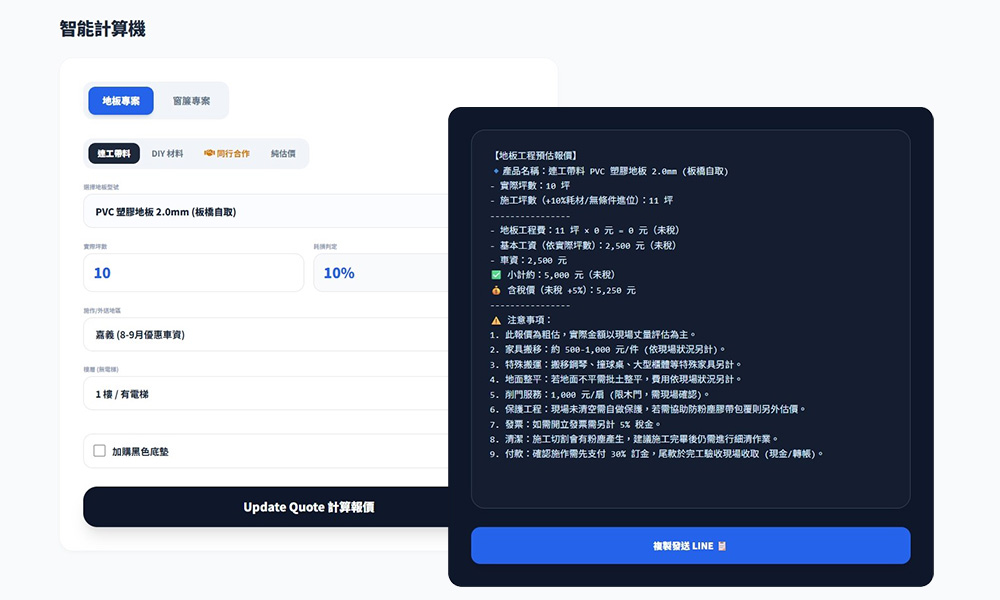Image resolution: width=1000 pixels, height=600 pixels.
Task: Click note 7 about 發票 5% 稅金
Action: (x=575, y=424)
